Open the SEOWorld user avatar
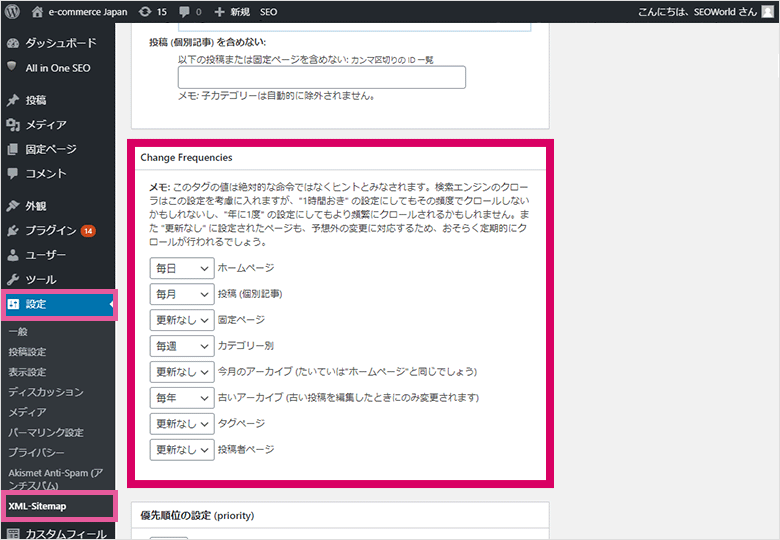The image size is (780, 540). 768,11
